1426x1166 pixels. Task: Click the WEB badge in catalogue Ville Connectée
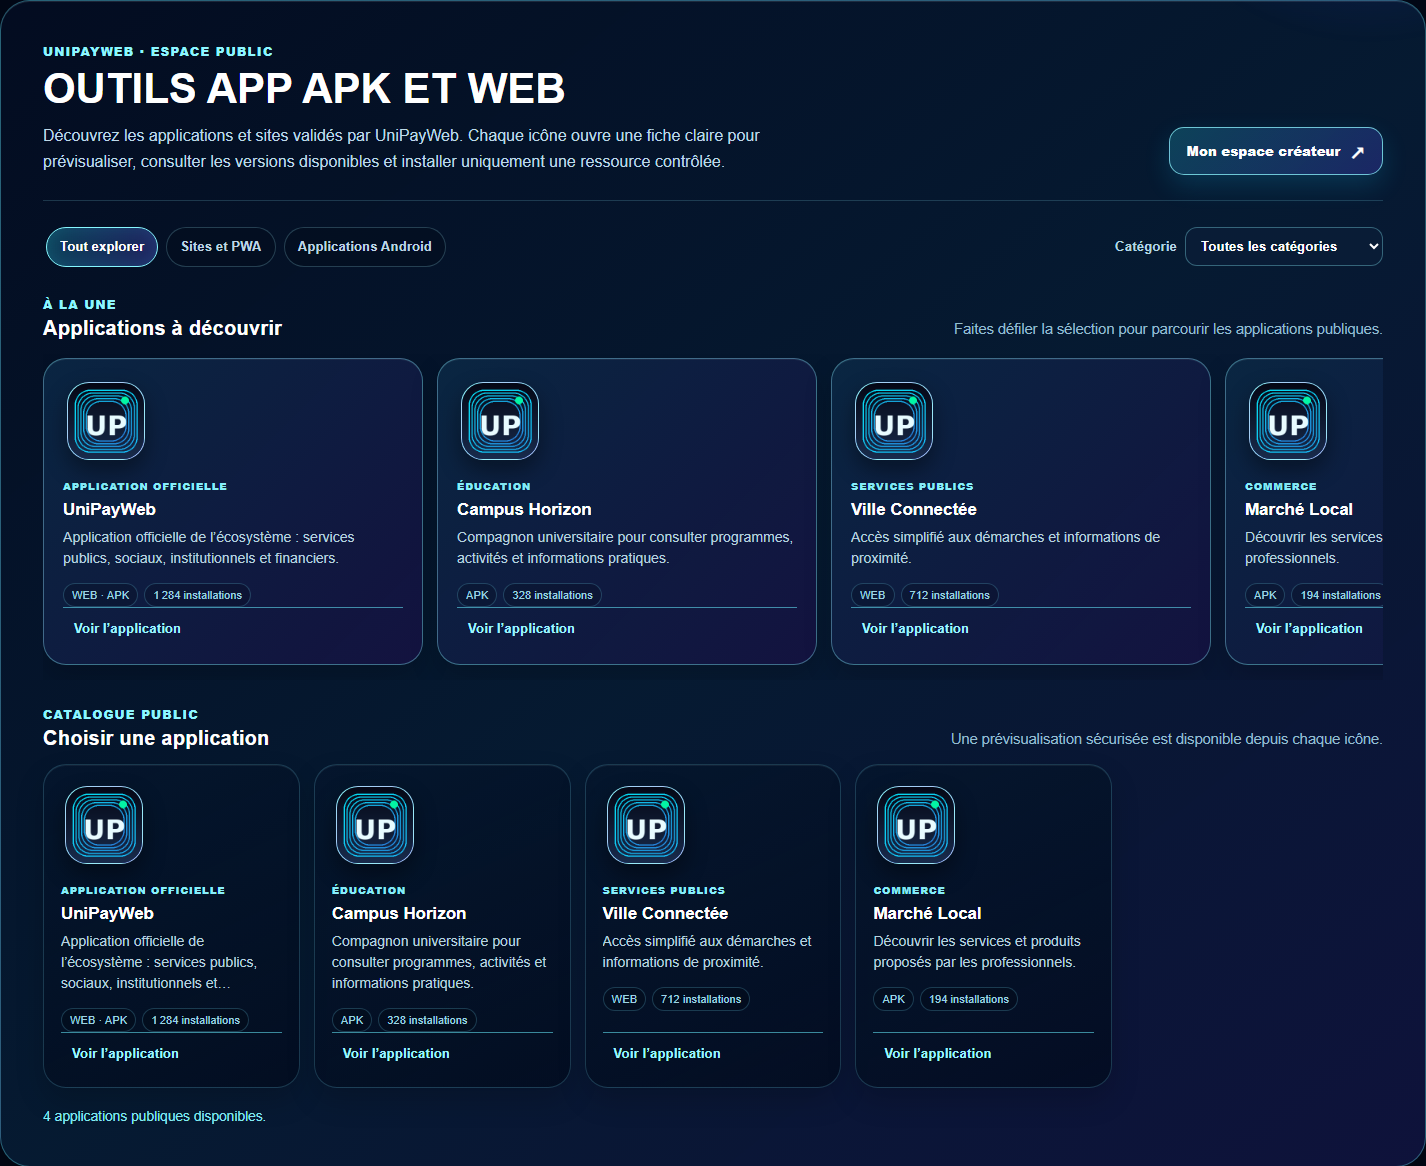624,999
